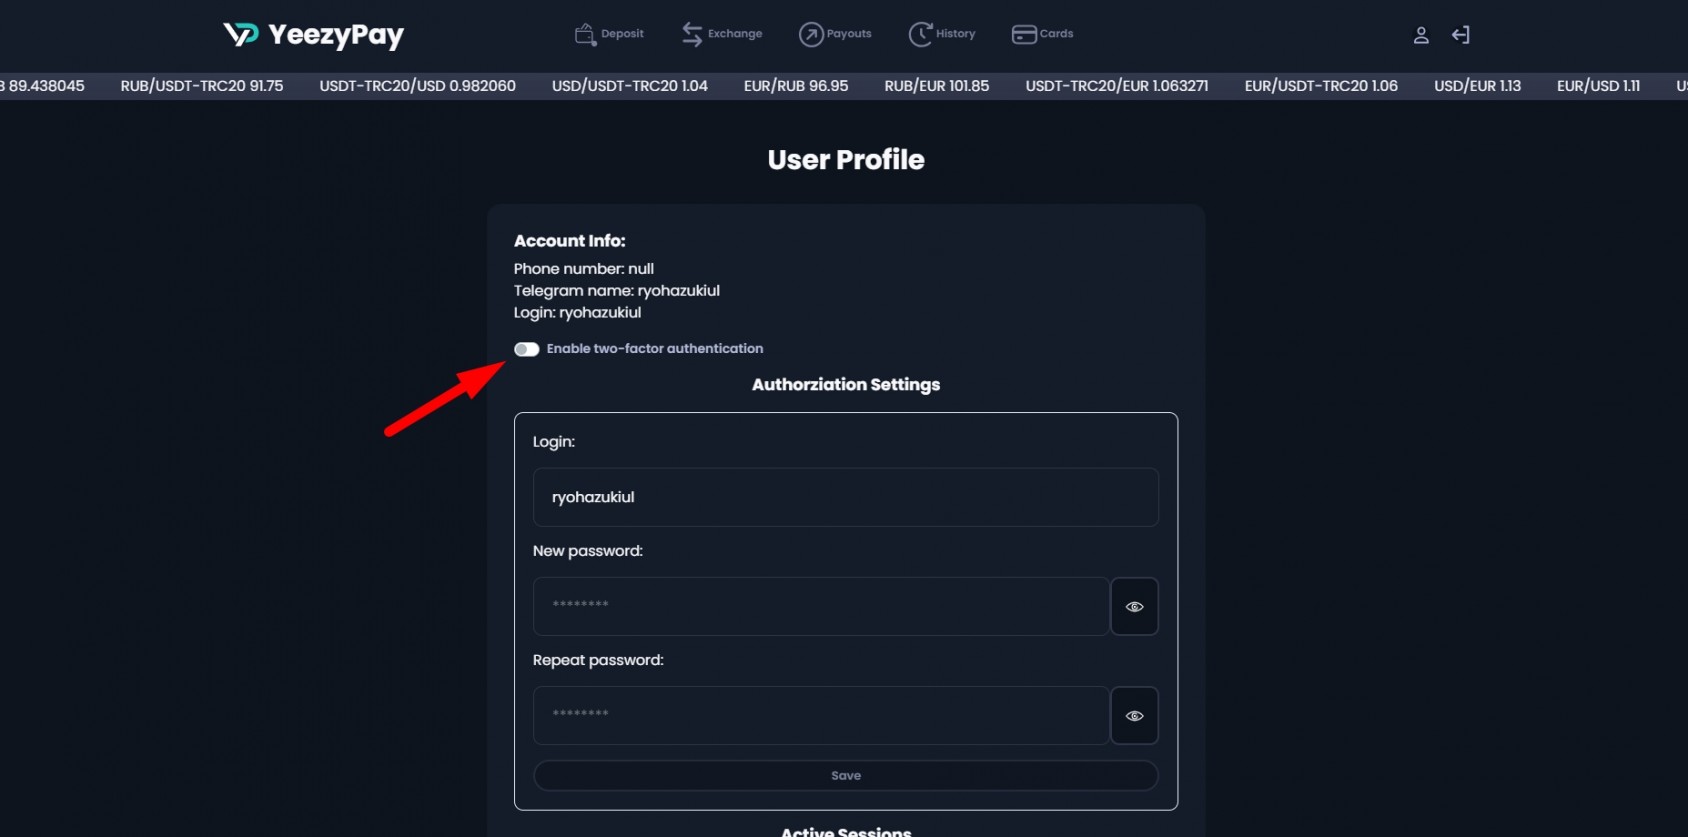
Task: Click the YeezyPay logo
Action: [x=313, y=35]
